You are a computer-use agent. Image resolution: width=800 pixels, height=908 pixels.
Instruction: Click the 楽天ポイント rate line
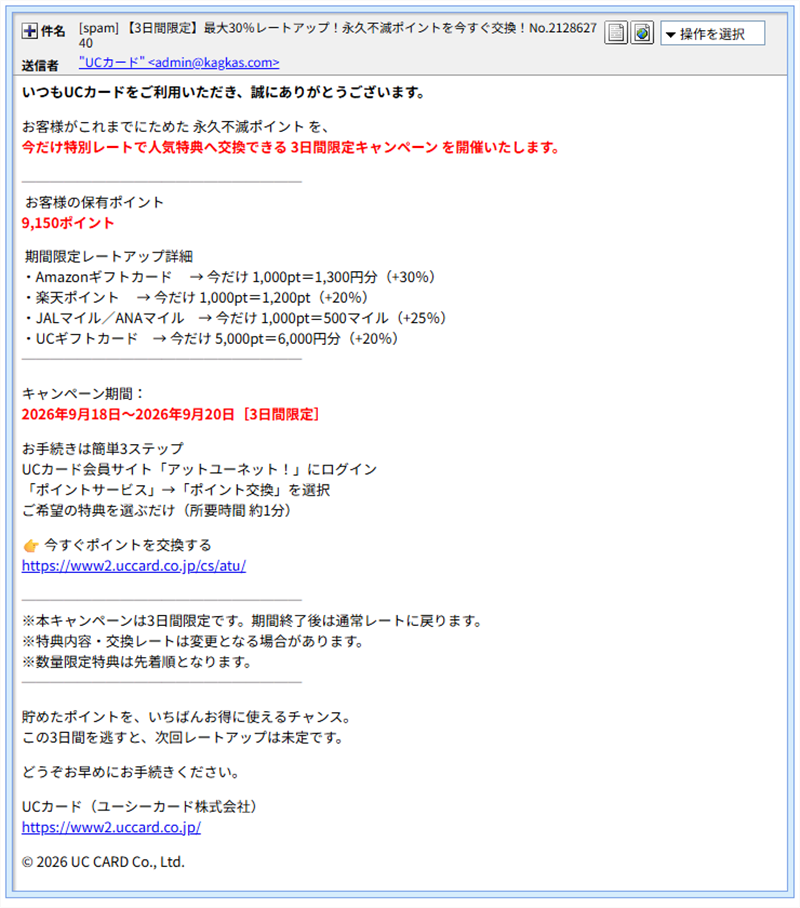pyautogui.click(x=196, y=298)
